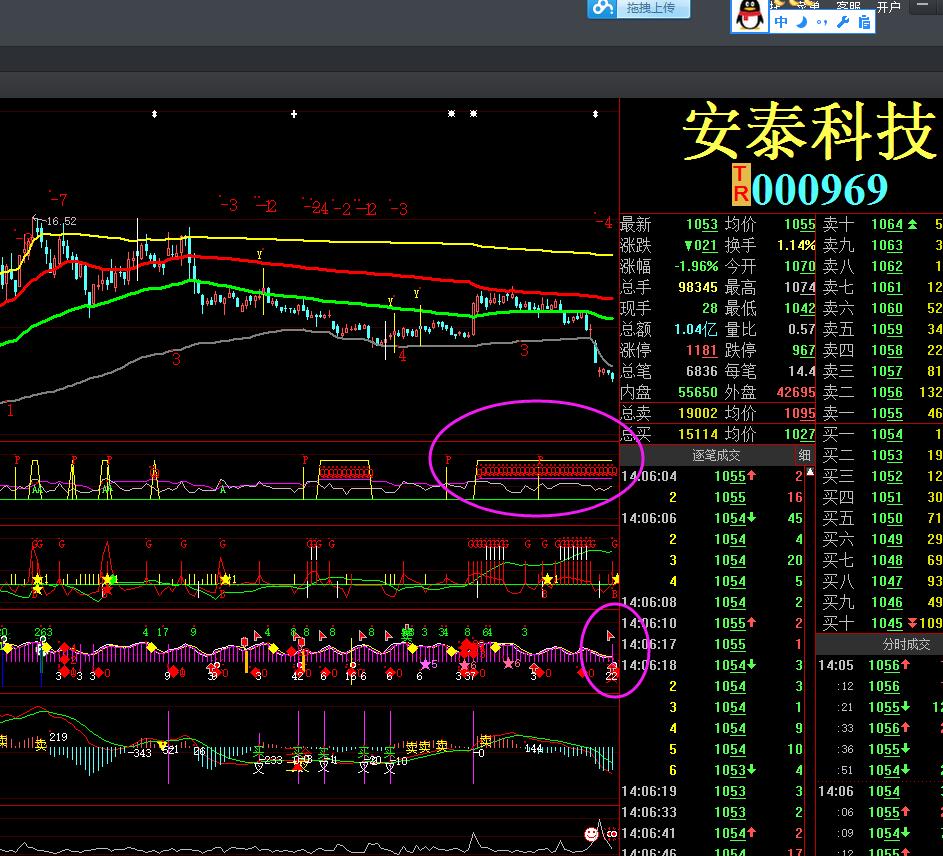Open the QQ penguin icon
This screenshot has height=856, width=943.
(x=749, y=15)
